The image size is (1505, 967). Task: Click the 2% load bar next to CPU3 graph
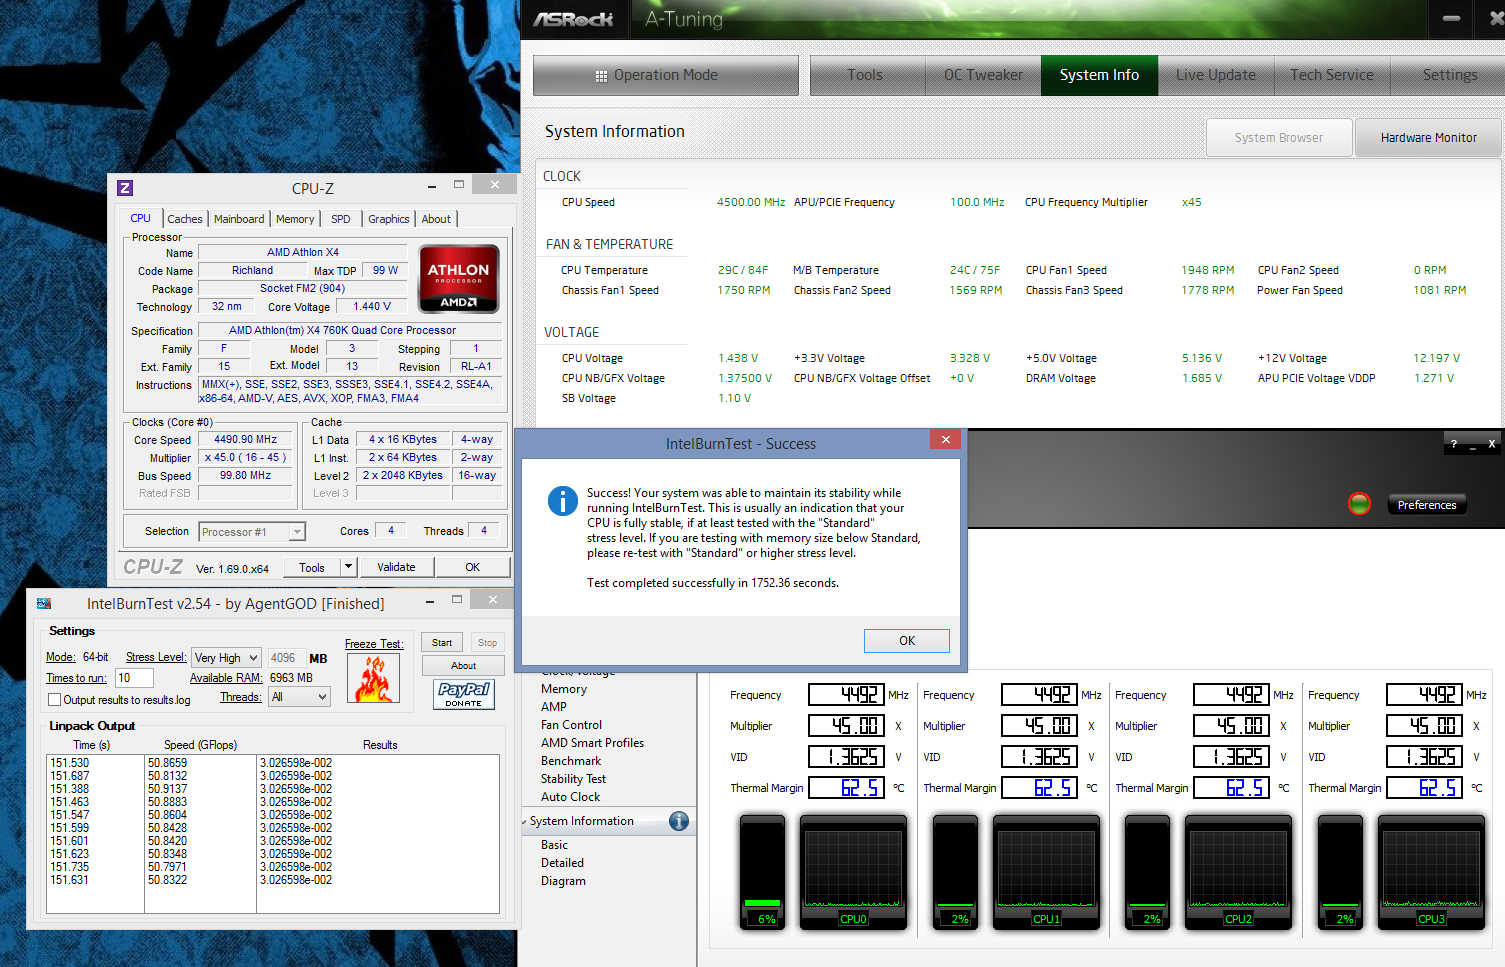(x=1341, y=872)
